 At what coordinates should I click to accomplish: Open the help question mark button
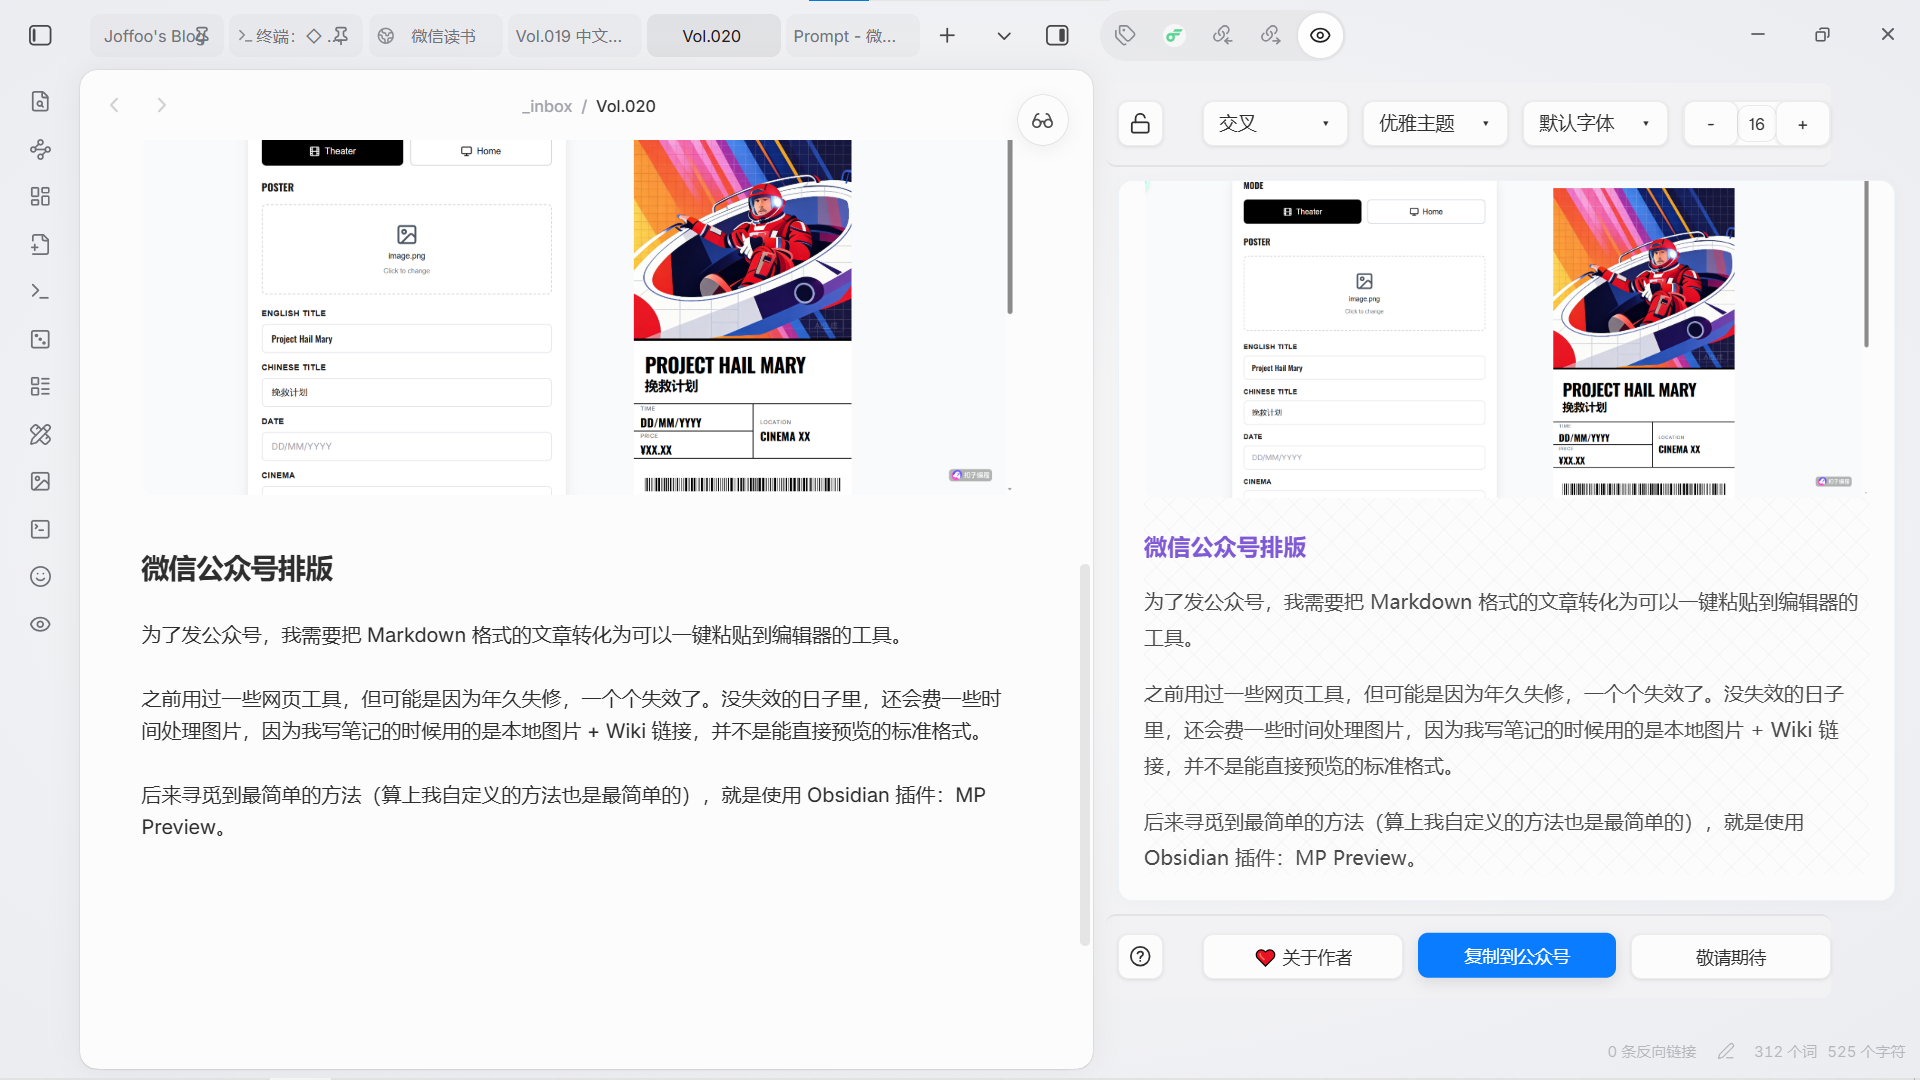point(1140,956)
